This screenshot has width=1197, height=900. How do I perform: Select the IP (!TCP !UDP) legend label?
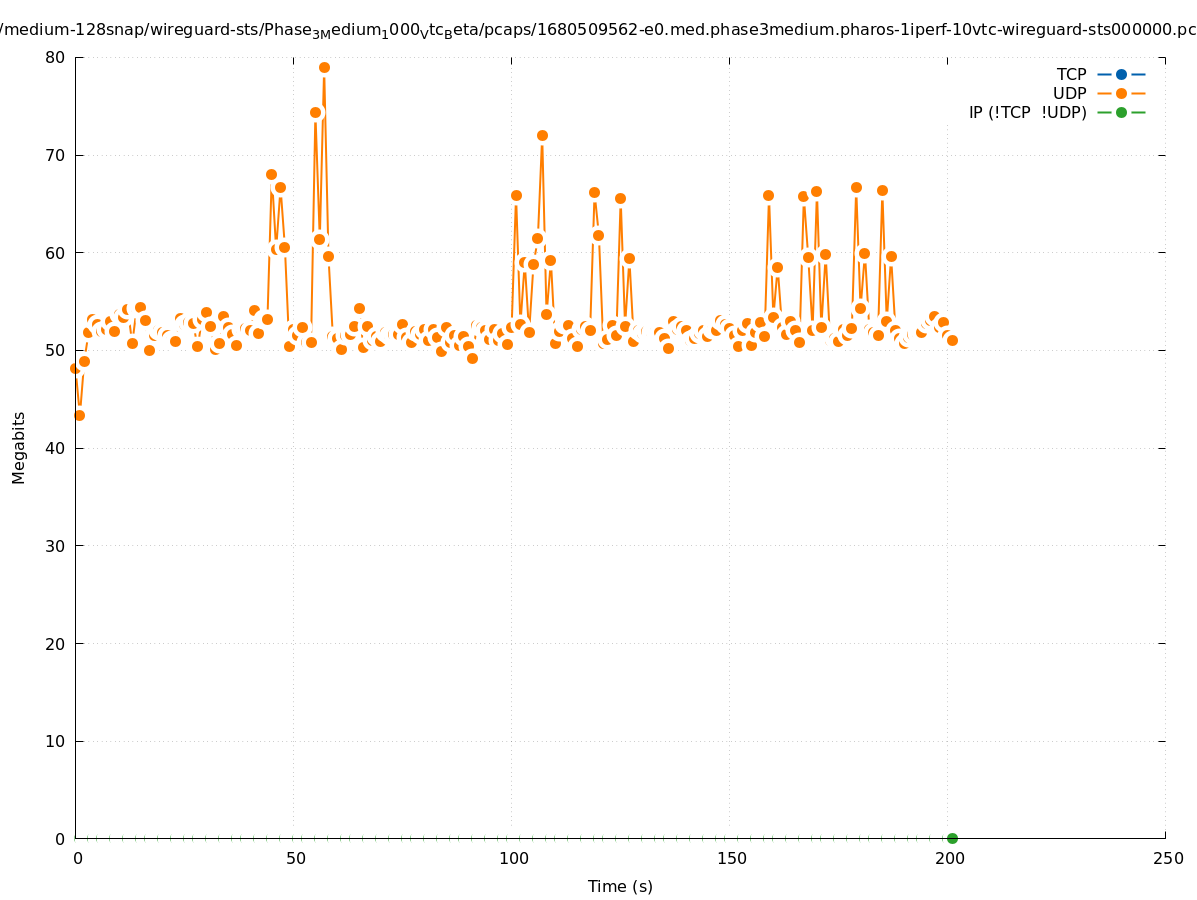pyautogui.click(x=1027, y=112)
